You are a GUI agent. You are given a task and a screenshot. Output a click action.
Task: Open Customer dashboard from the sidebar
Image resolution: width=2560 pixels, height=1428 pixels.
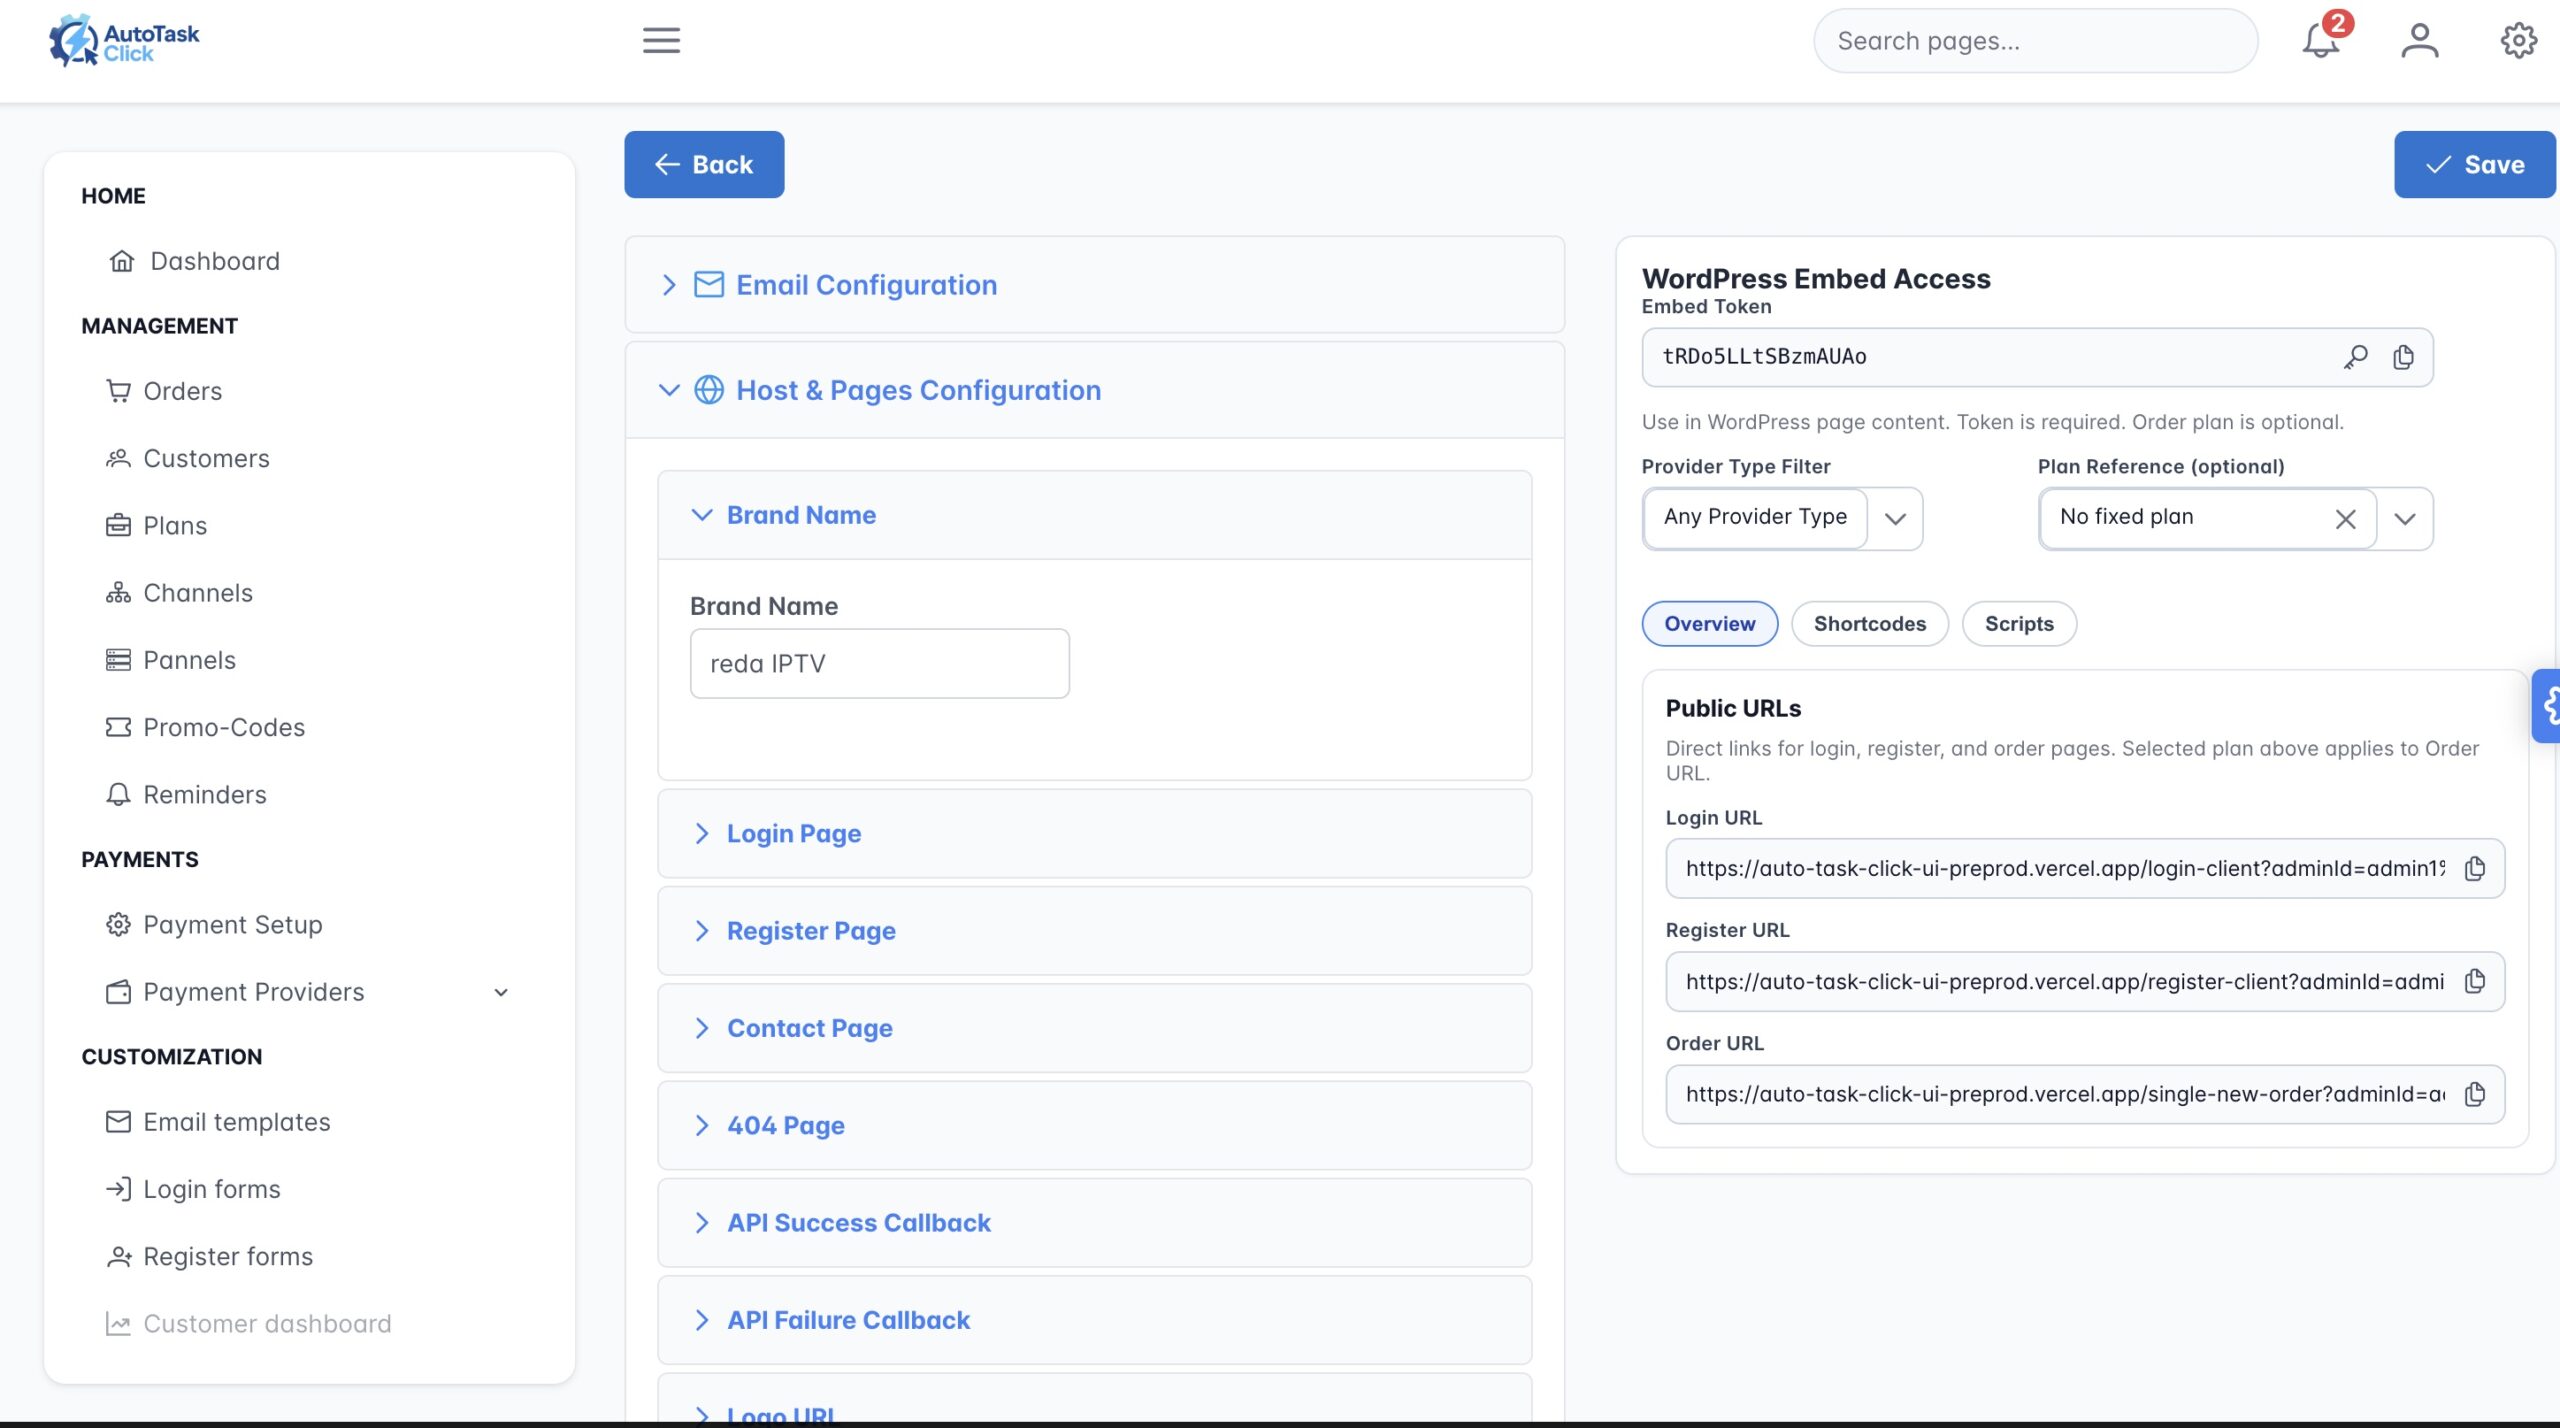click(248, 1323)
